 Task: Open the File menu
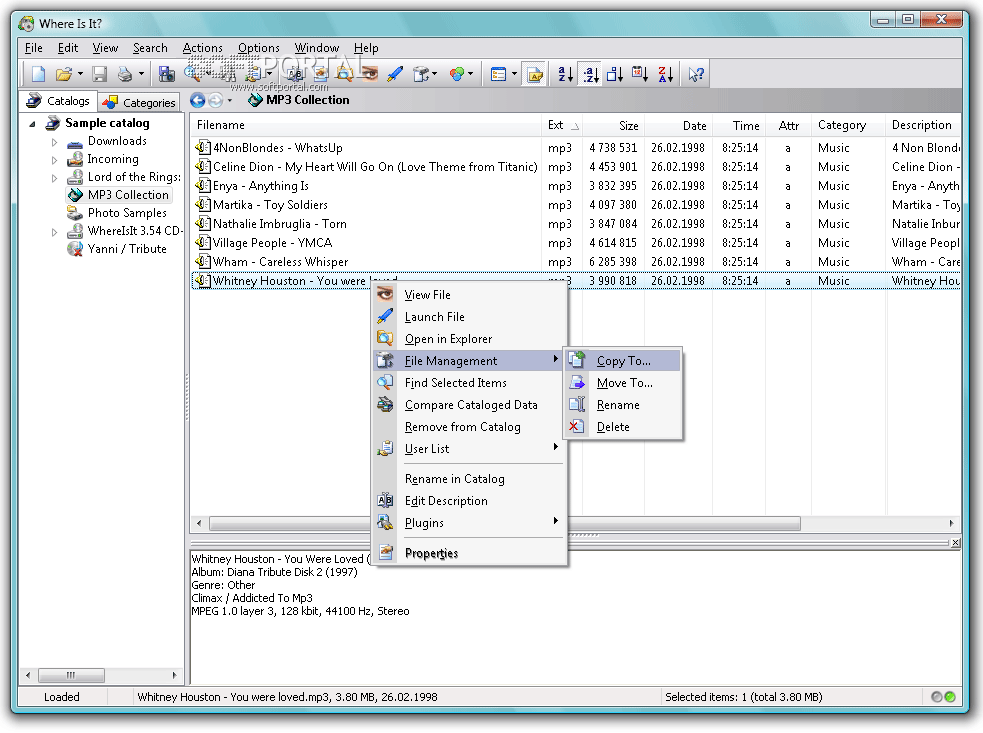(33, 48)
